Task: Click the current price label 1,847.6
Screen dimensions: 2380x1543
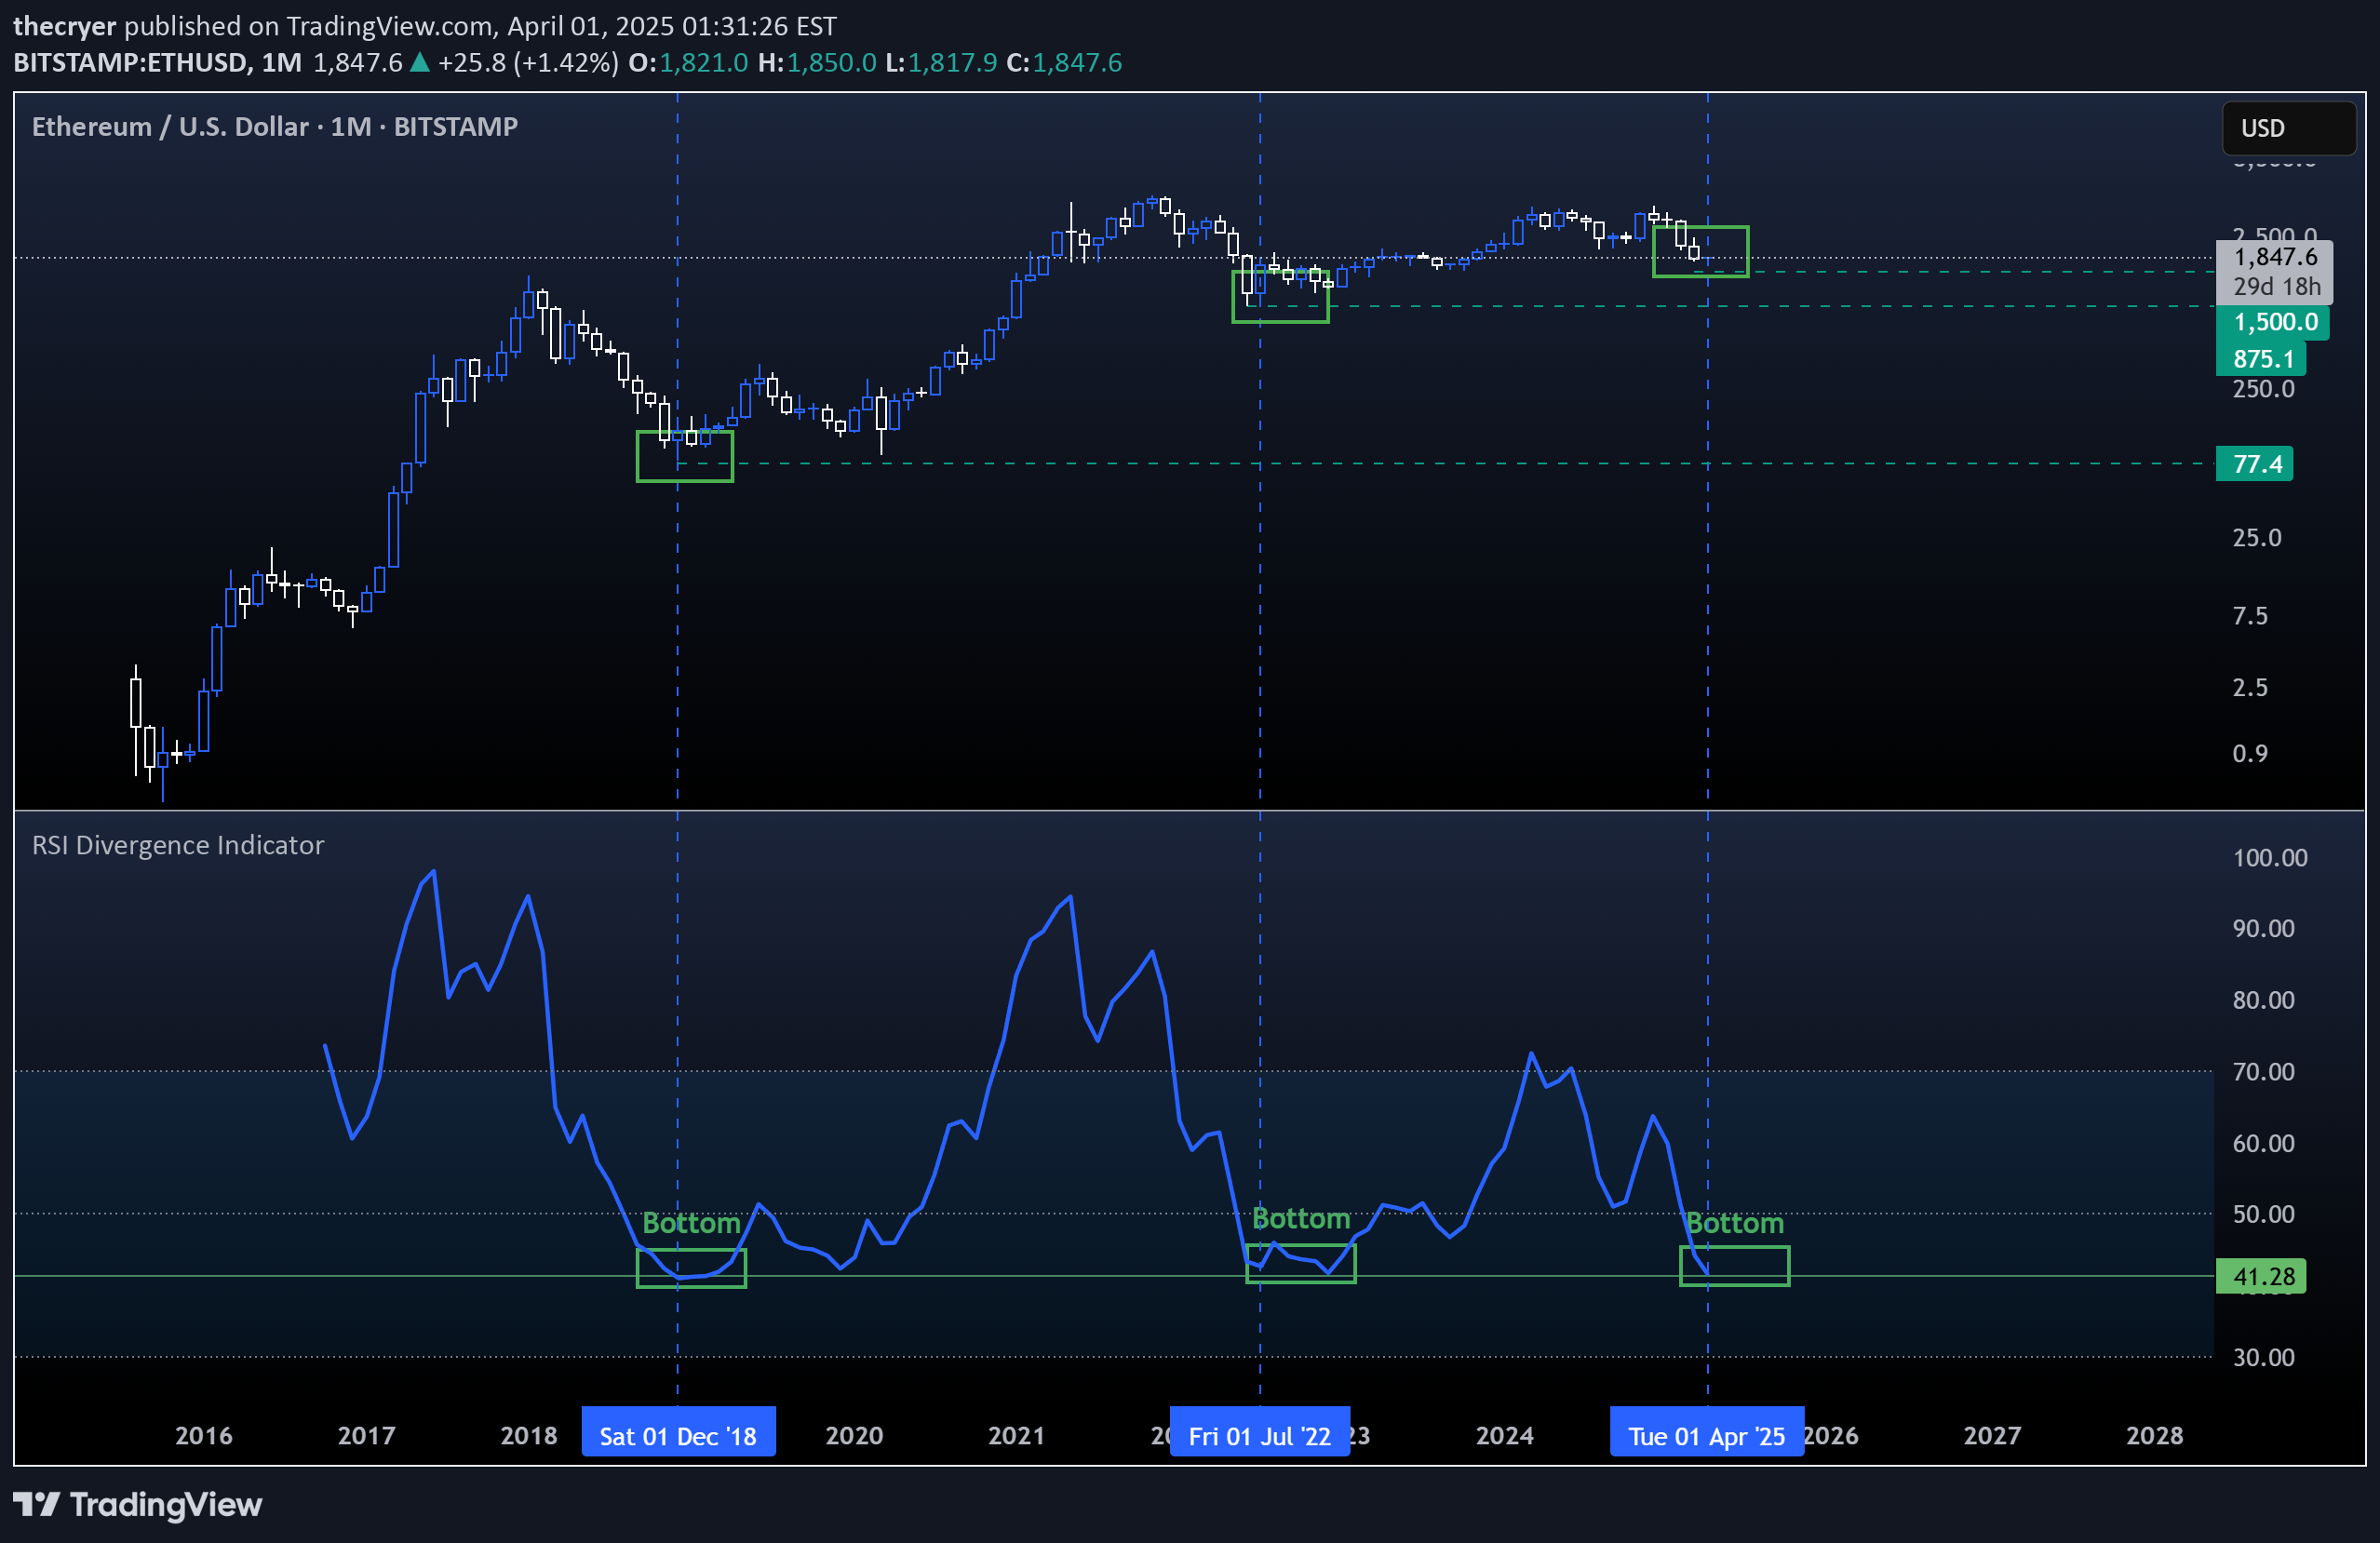Action: [2275, 257]
